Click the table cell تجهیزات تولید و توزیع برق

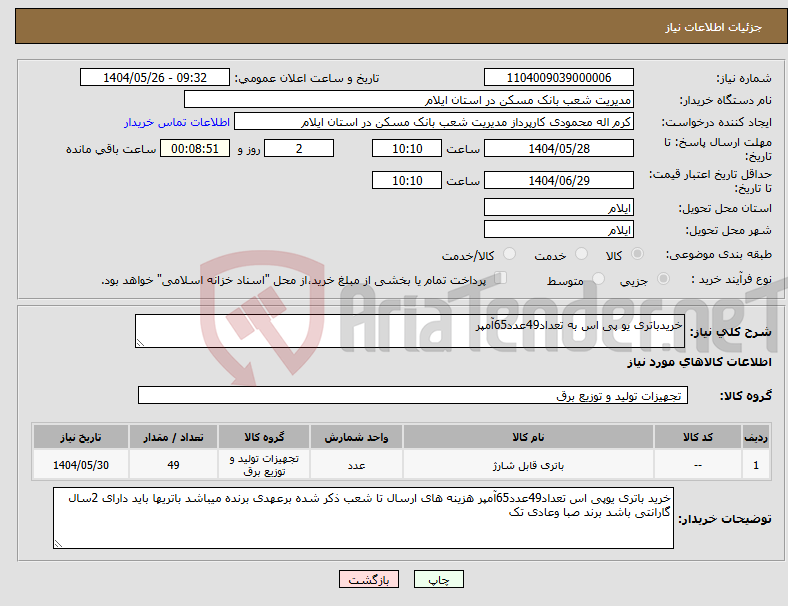(x=264, y=465)
